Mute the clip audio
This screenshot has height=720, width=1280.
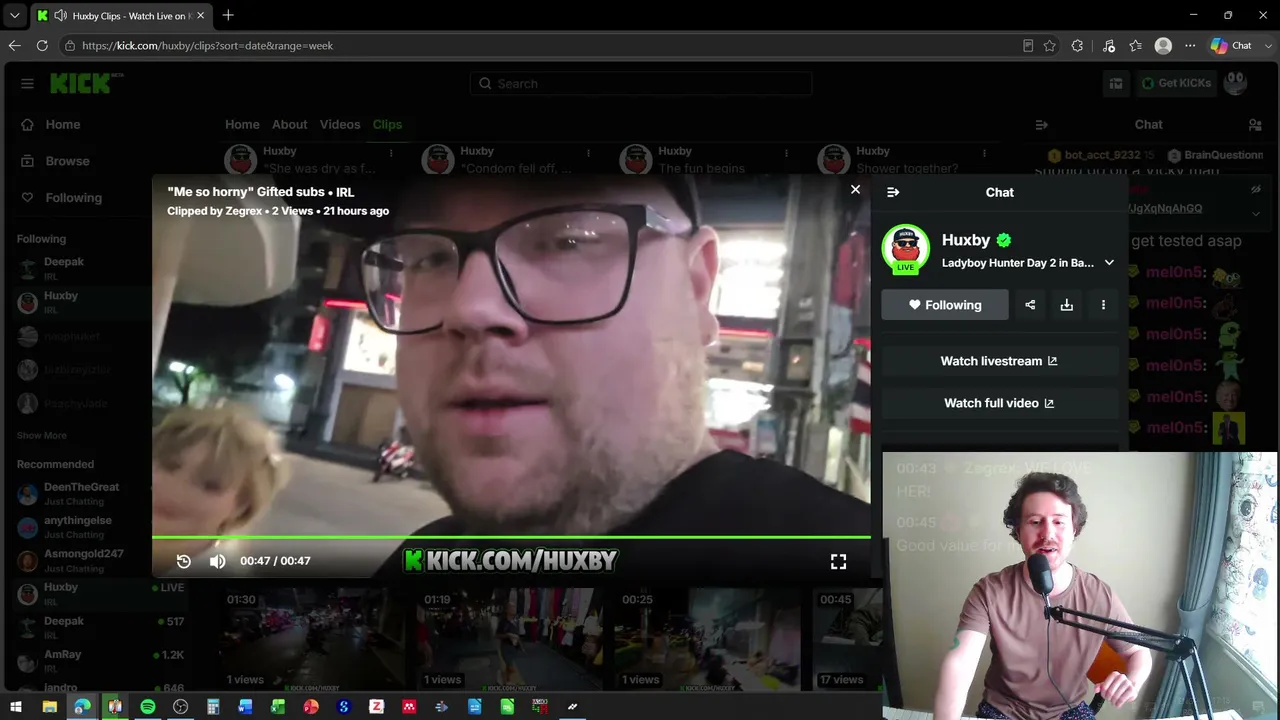coord(217,561)
